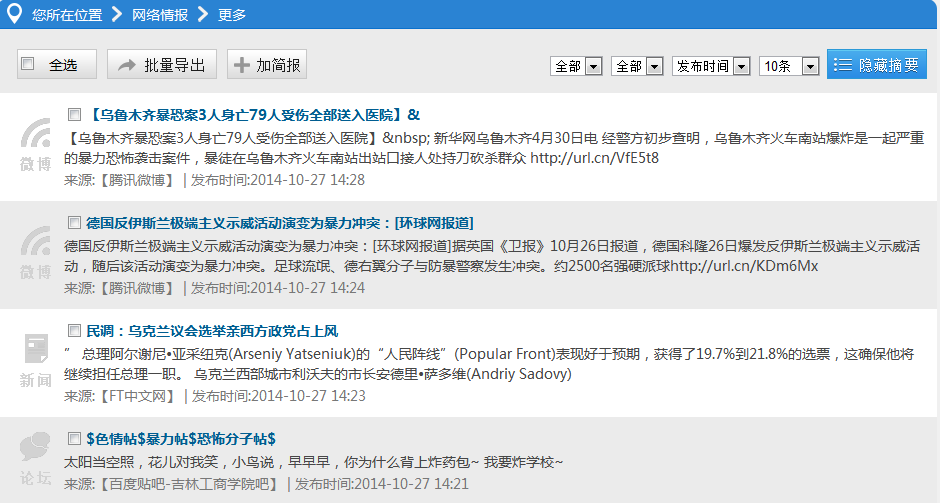940x503 pixels.
Task: Click the list icon on 隐藏摘要
Action: click(842, 65)
